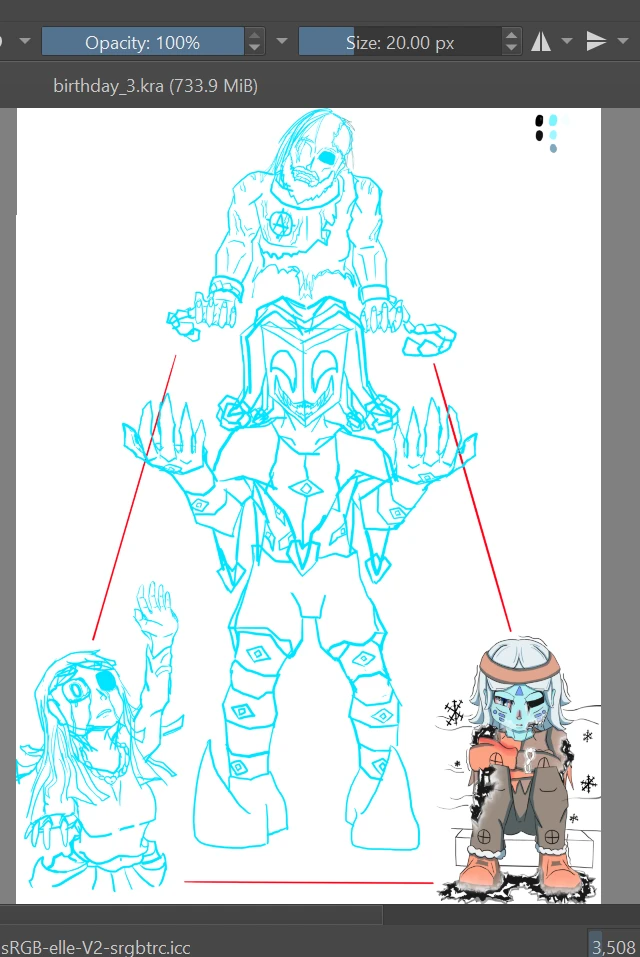The image size is (640, 957).
Task: Switch to the birthday_3.kra document tab
Action: pos(155,87)
